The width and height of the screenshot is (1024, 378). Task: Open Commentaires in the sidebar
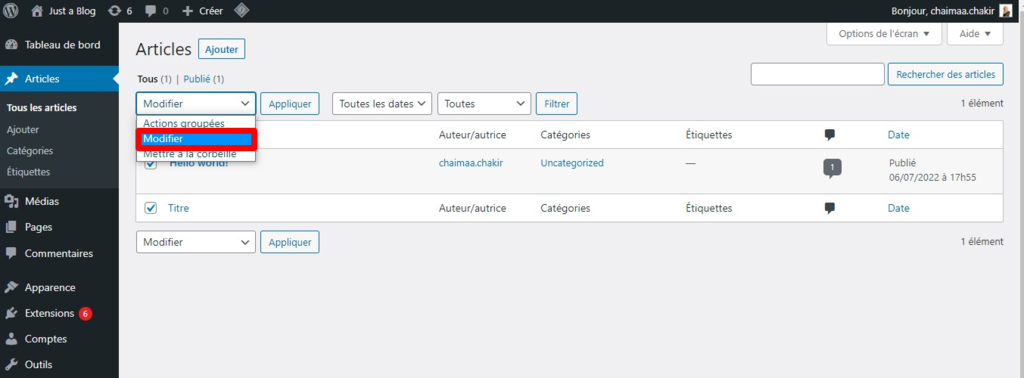pos(59,253)
